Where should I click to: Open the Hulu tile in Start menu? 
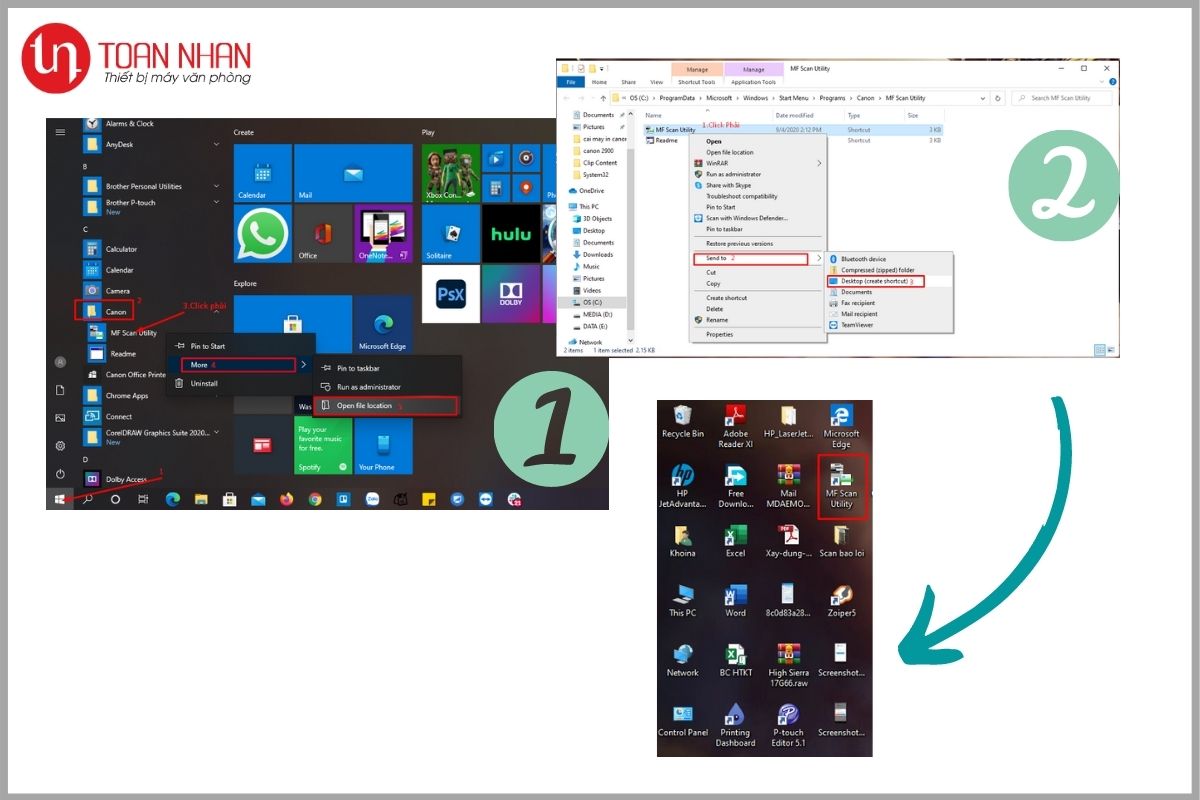(510, 234)
